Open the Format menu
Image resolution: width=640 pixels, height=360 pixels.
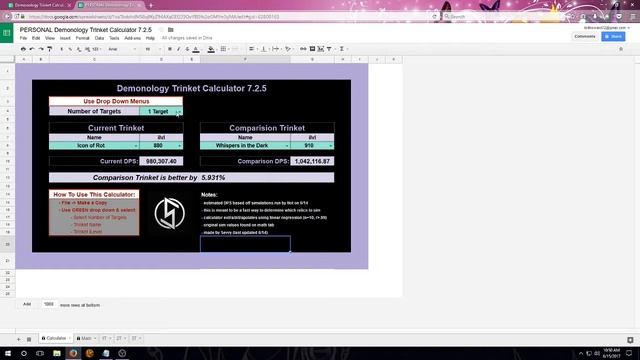[x=82, y=38]
